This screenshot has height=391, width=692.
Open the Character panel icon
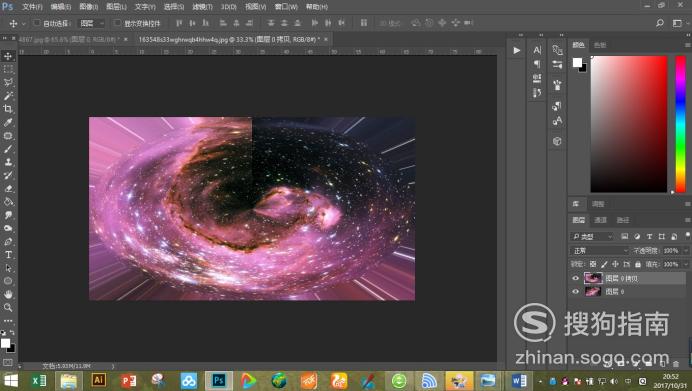tap(537, 50)
